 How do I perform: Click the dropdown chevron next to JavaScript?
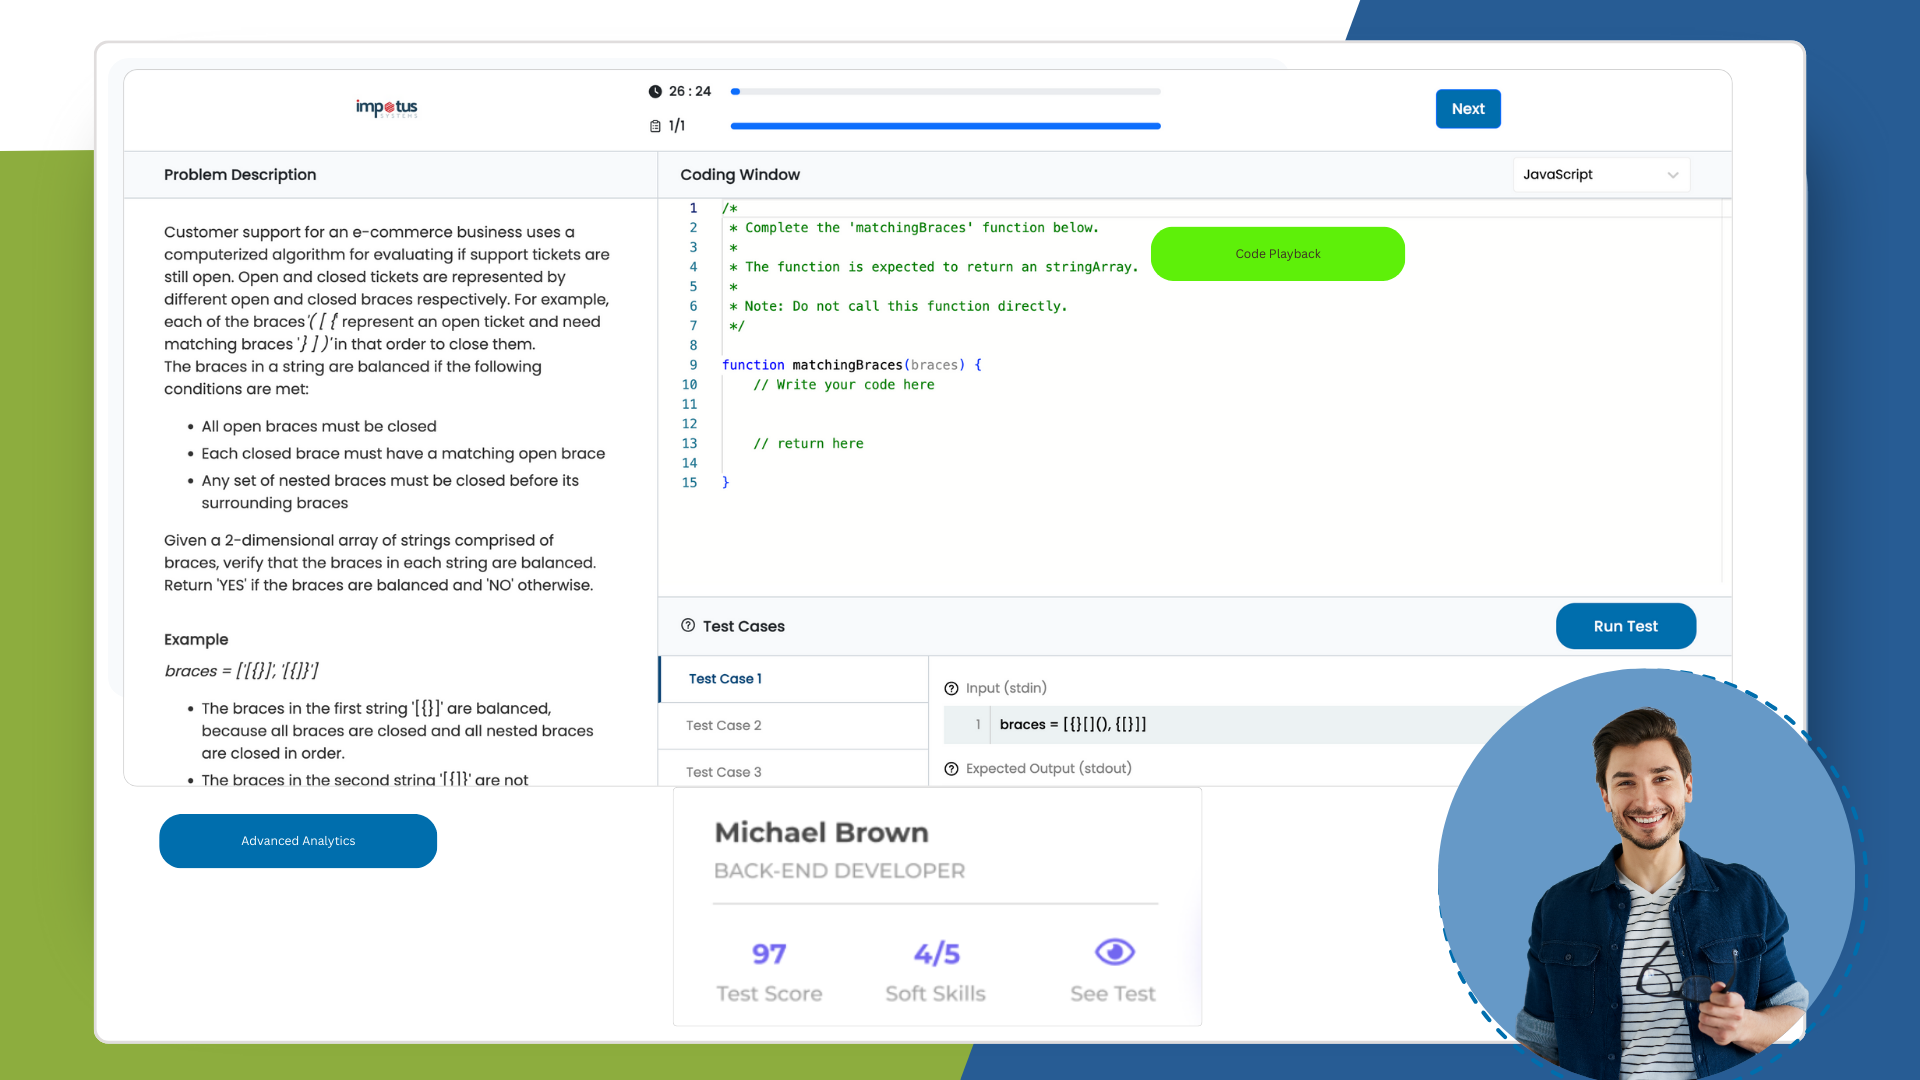(1672, 175)
